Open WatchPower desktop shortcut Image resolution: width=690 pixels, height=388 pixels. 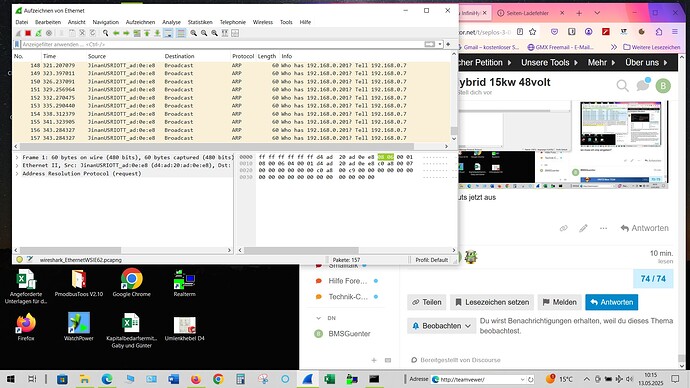coord(79,327)
